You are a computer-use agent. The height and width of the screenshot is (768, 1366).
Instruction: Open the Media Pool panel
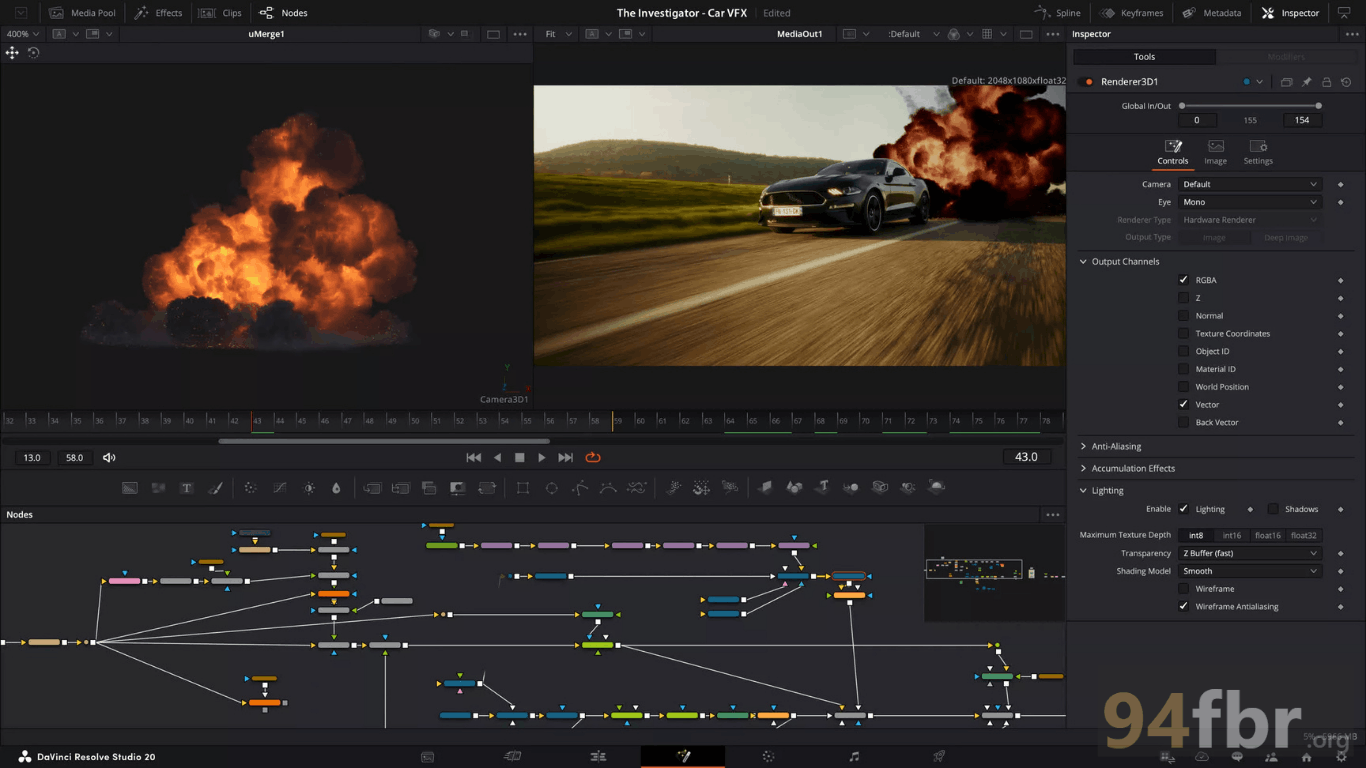coord(82,13)
